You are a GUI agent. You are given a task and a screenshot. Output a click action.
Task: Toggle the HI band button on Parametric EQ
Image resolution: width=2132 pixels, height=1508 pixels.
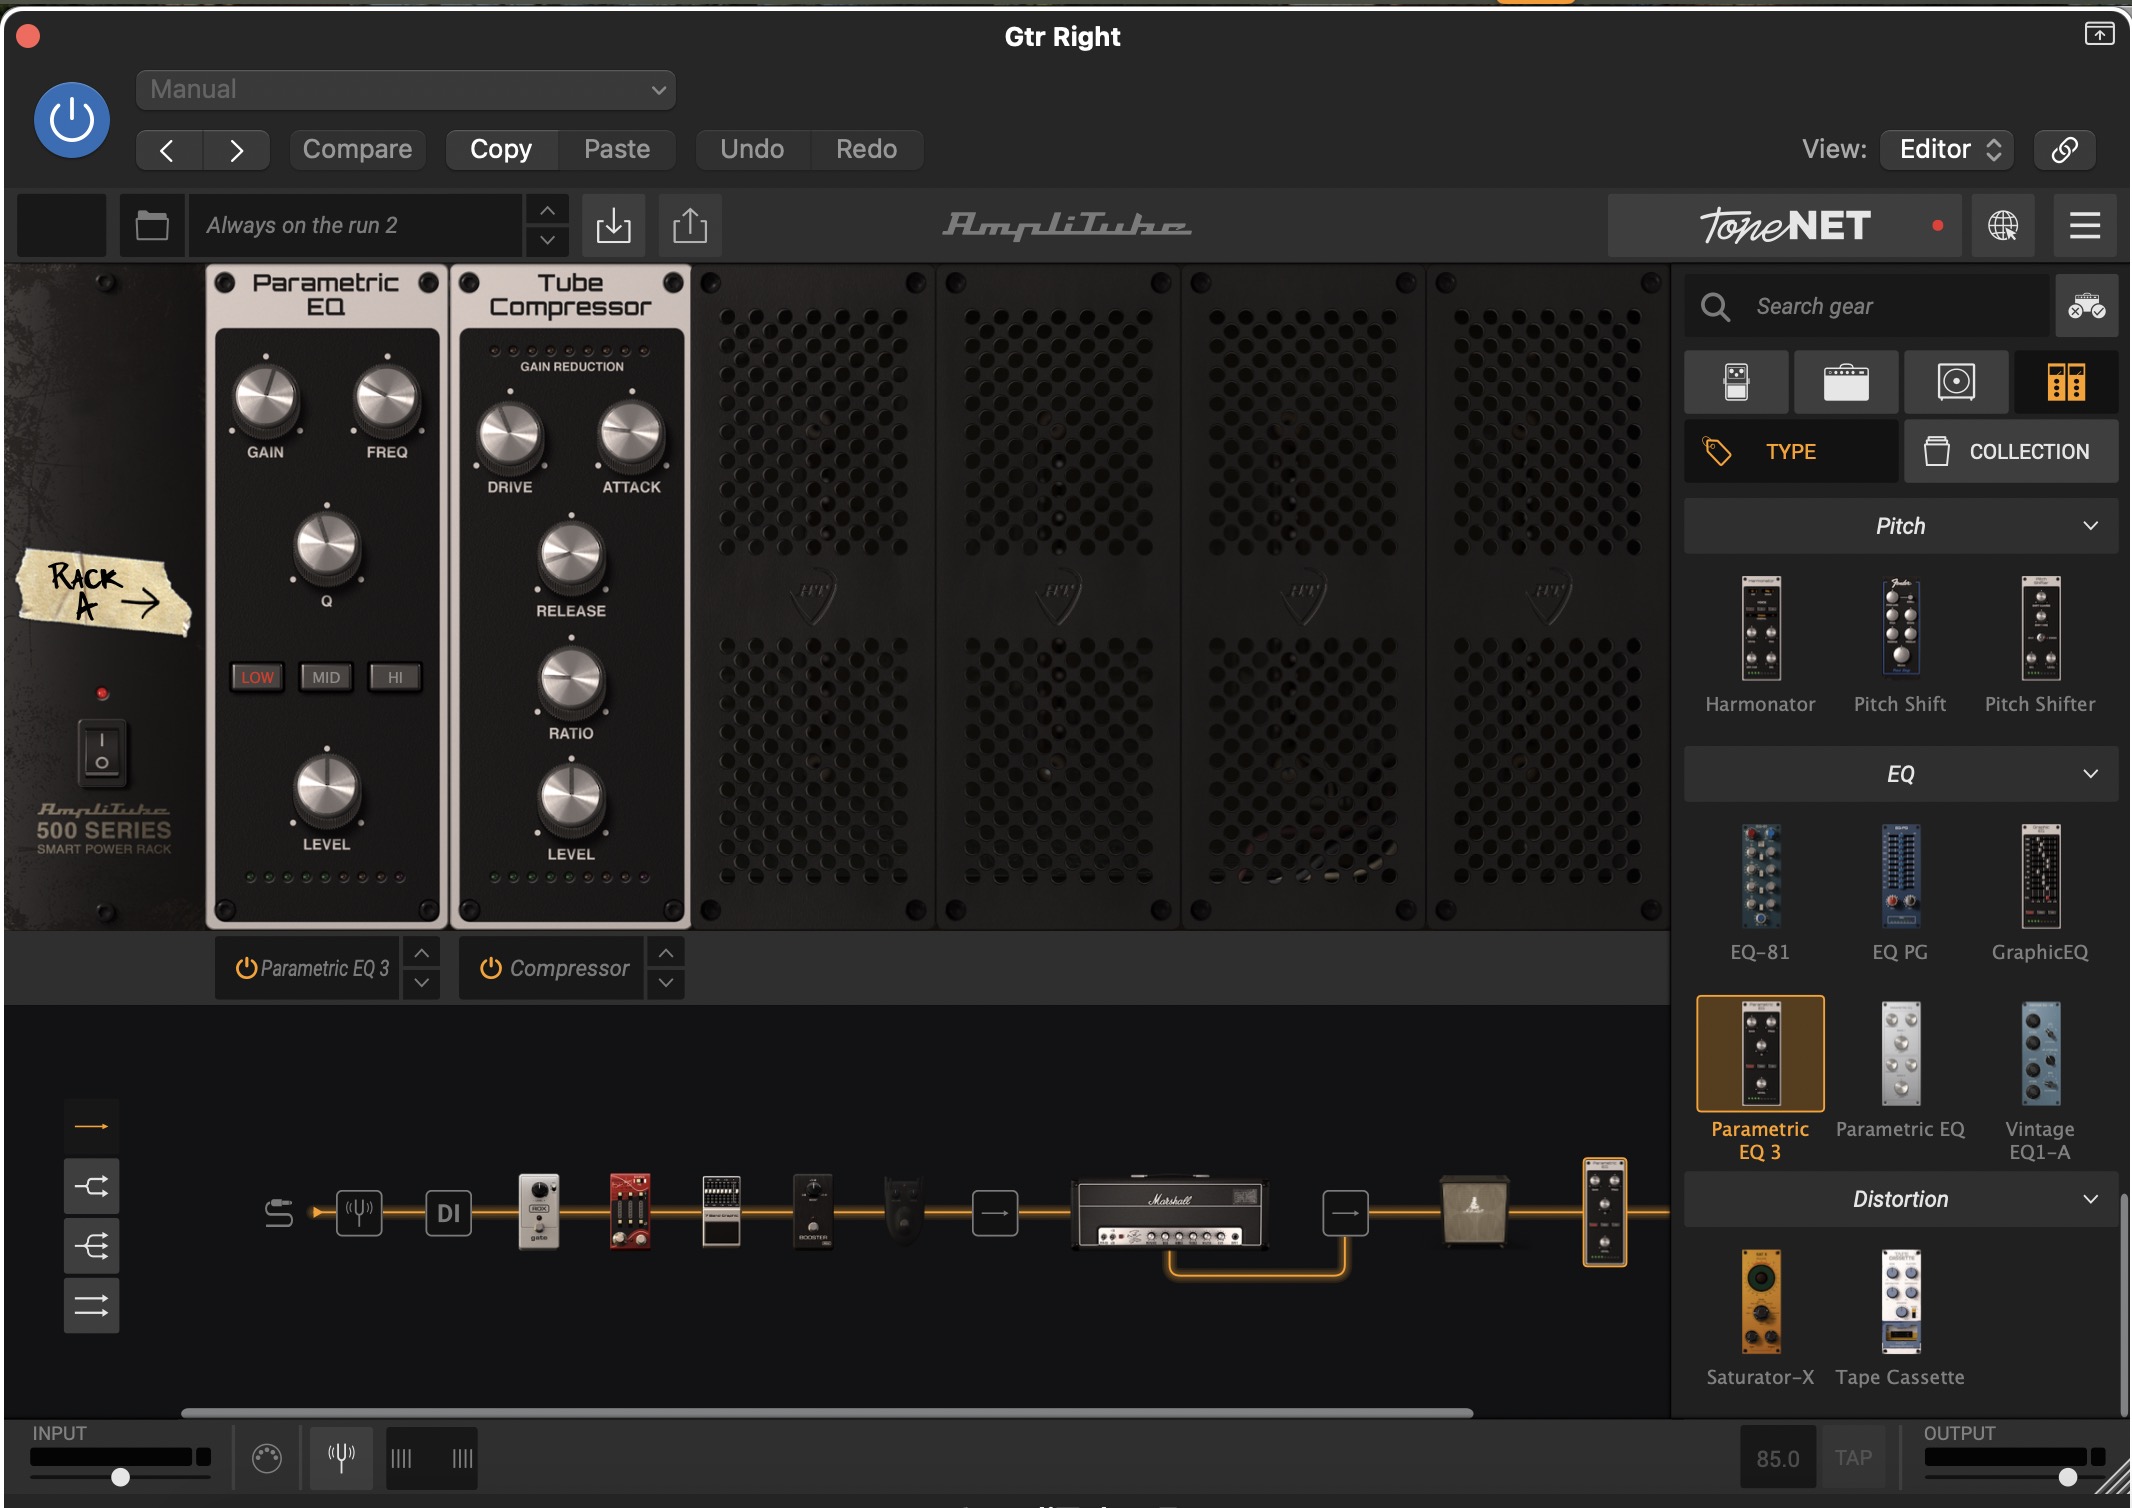pyautogui.click(x=395, y=677)
